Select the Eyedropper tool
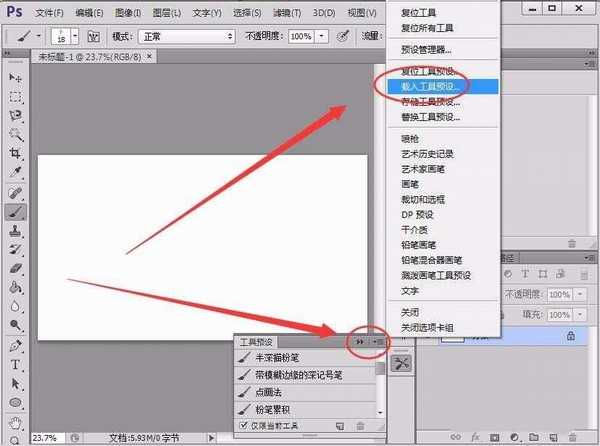Image resolution: width=600 pixels, height=446 pixels. (x=16, y=173)
